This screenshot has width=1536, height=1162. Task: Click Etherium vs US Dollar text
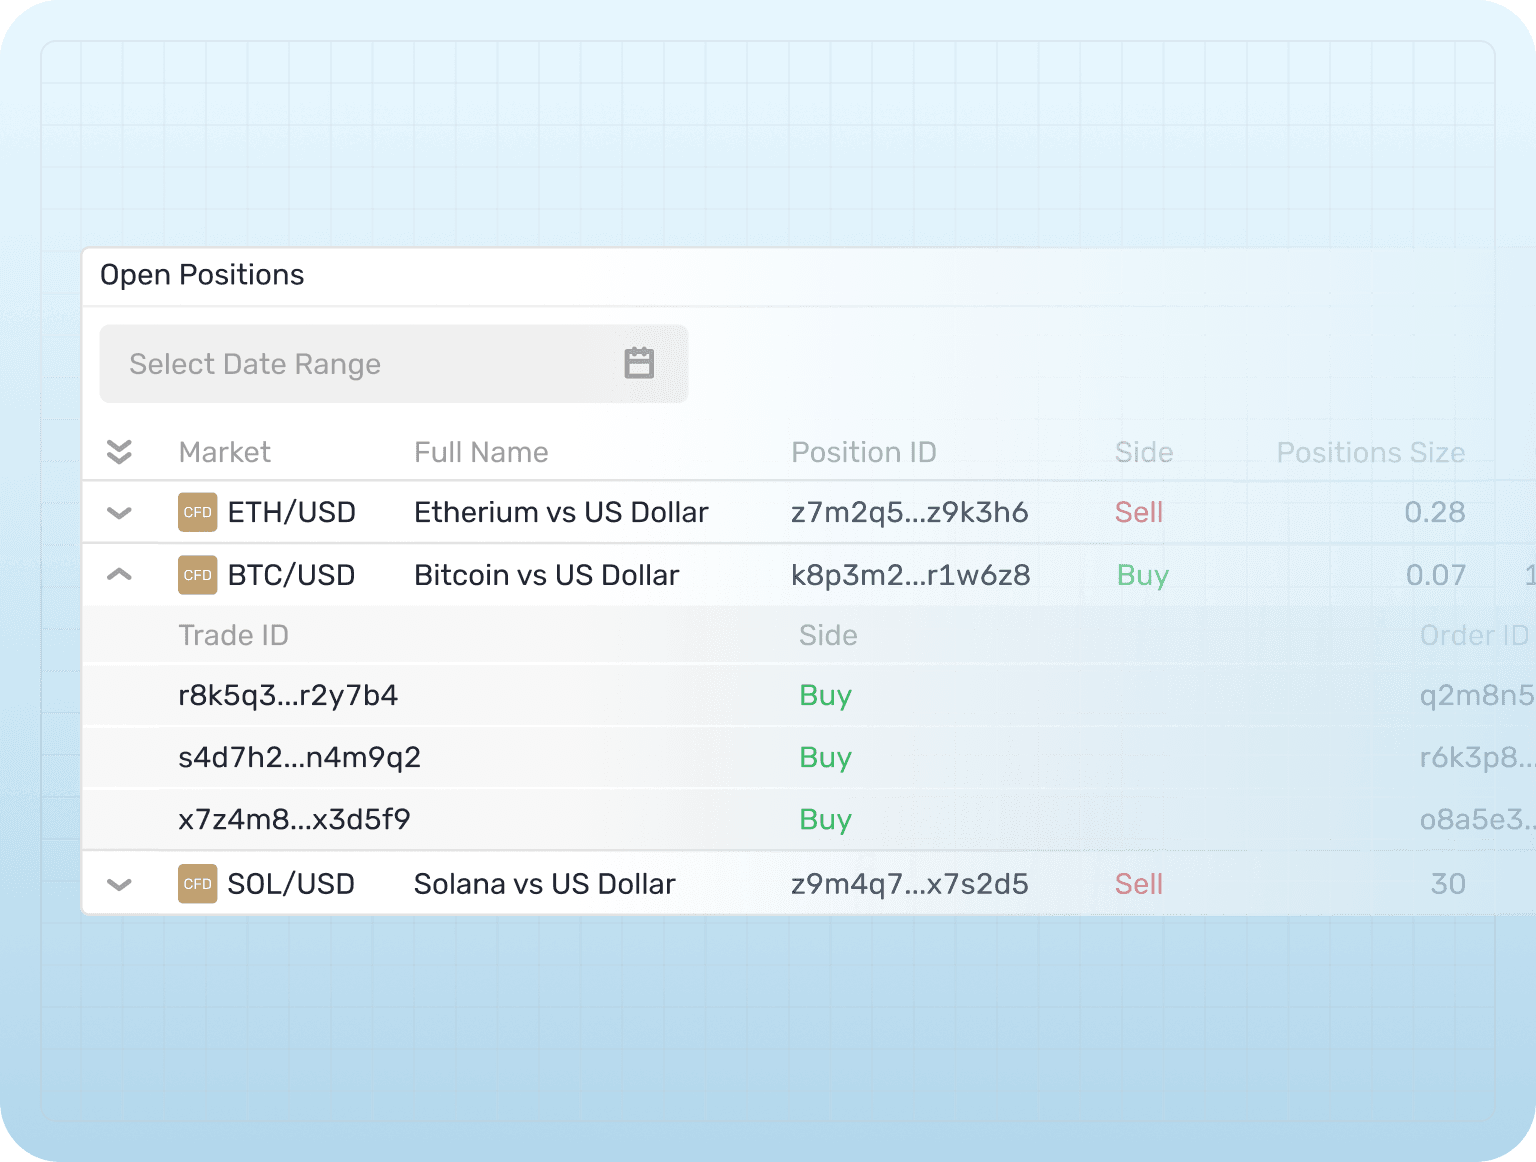561,512
